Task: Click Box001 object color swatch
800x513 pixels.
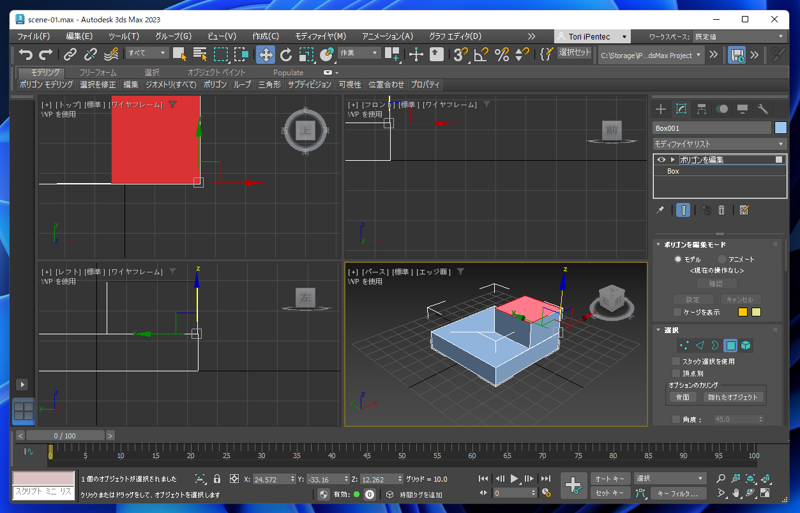Action: coord(780,128)
